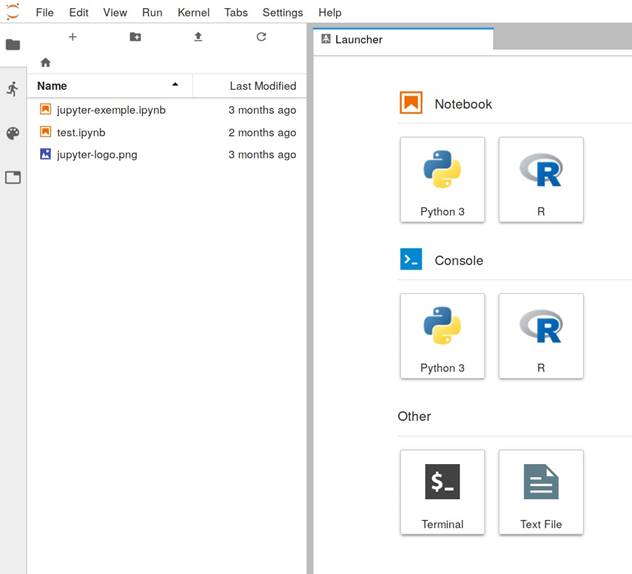Image resolution: width=632 pixels, height=574 pixels.
Task: Click the New Launcher plus icon
Action: pos(72,37)
